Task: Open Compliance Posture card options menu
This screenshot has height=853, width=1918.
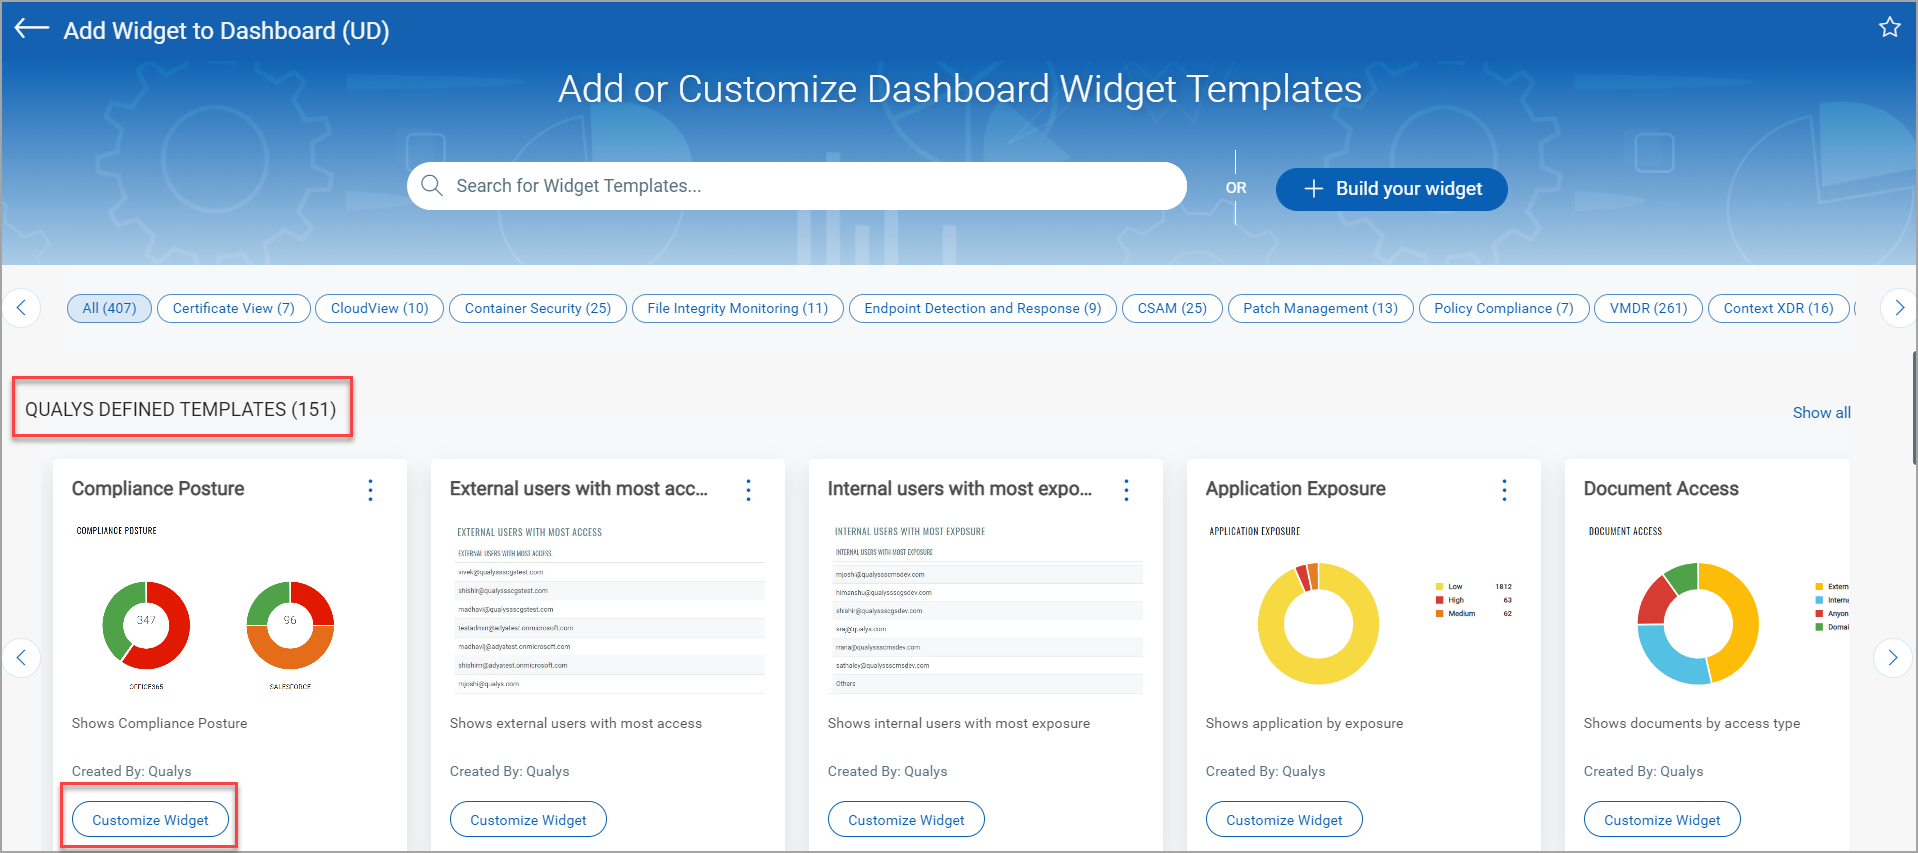Action: tap(370, 489)
